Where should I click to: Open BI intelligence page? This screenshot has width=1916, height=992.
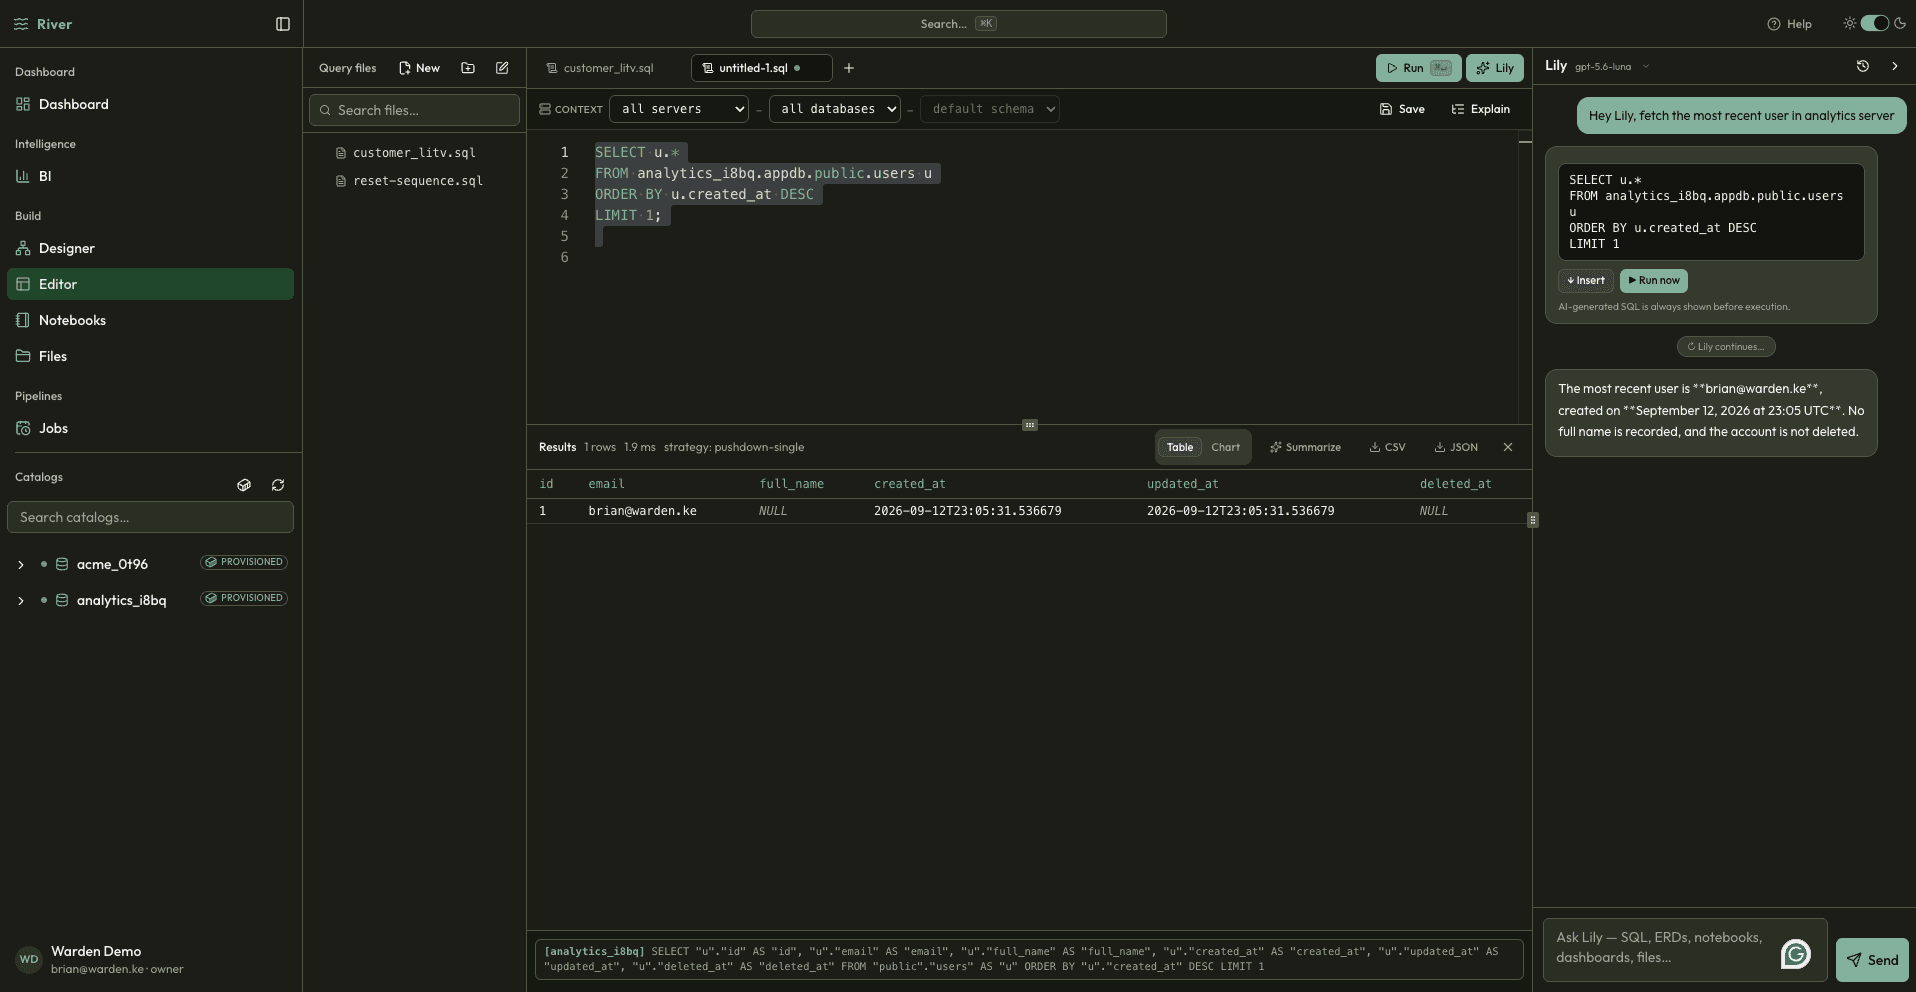point(150,176)
